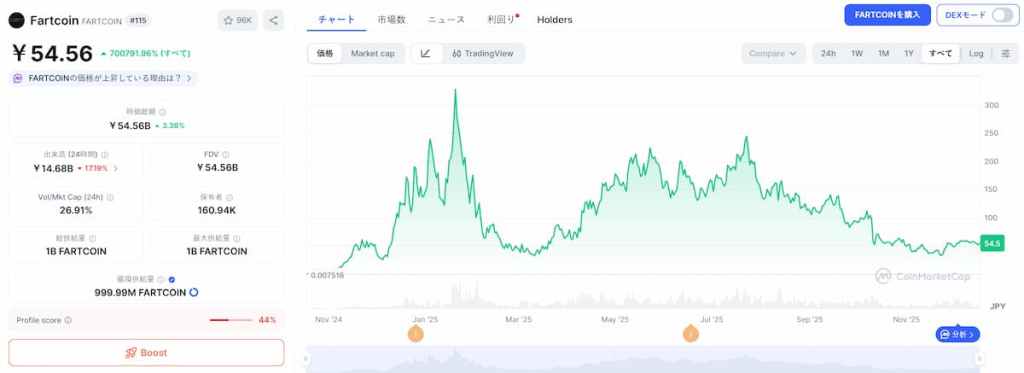The height and width of the screenshot is (373, 1024).
Task: Open the ニュース tab
Action: (447, 20)
